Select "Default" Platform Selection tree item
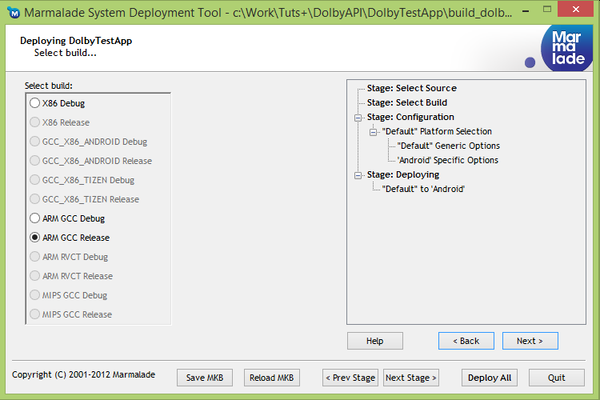 point(437,131)
